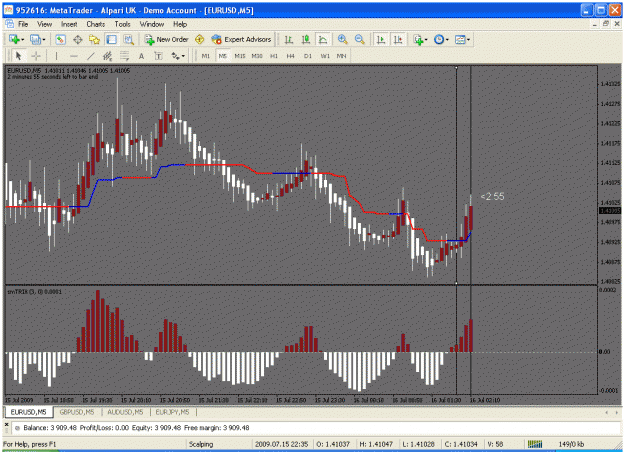625x452 pixels.
Task: Switch chart to Candlesticks icon
Action: tap(306, 39)
